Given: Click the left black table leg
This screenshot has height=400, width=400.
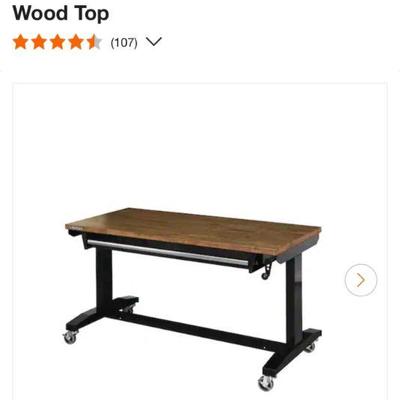Looking at the screenshot, I should [104, 279].
